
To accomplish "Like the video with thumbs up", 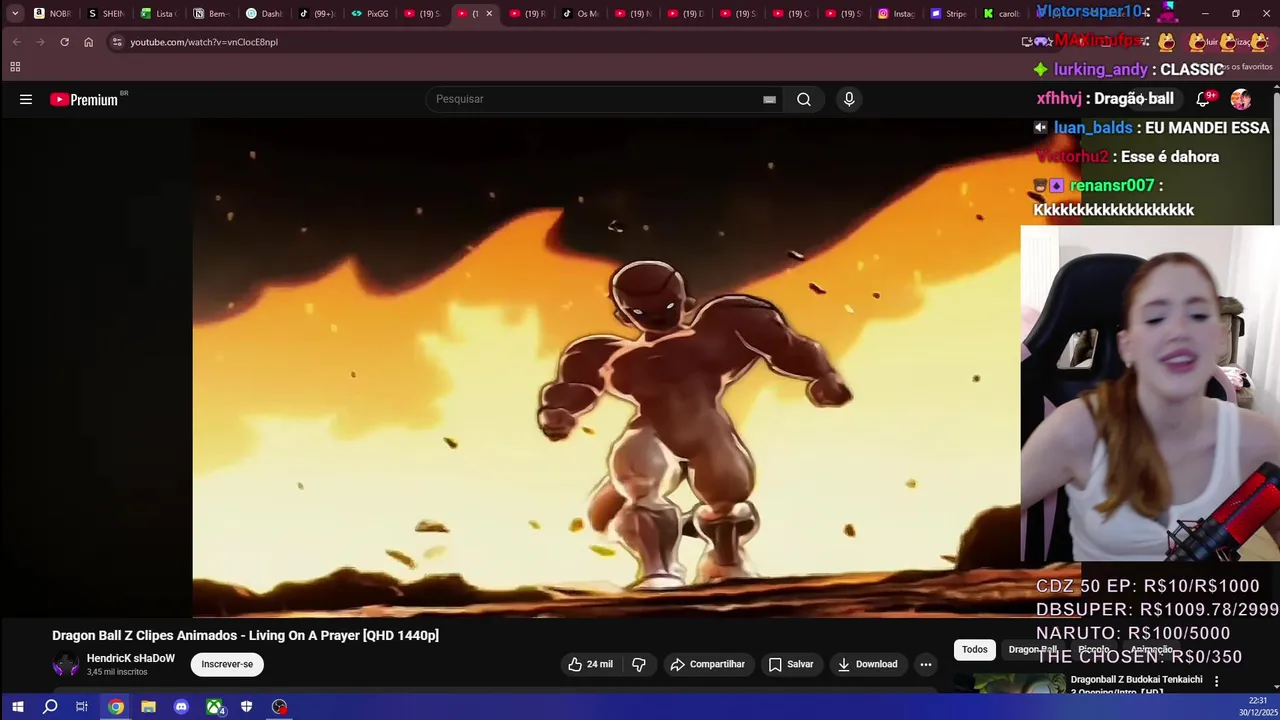I will tap(591, 664).
